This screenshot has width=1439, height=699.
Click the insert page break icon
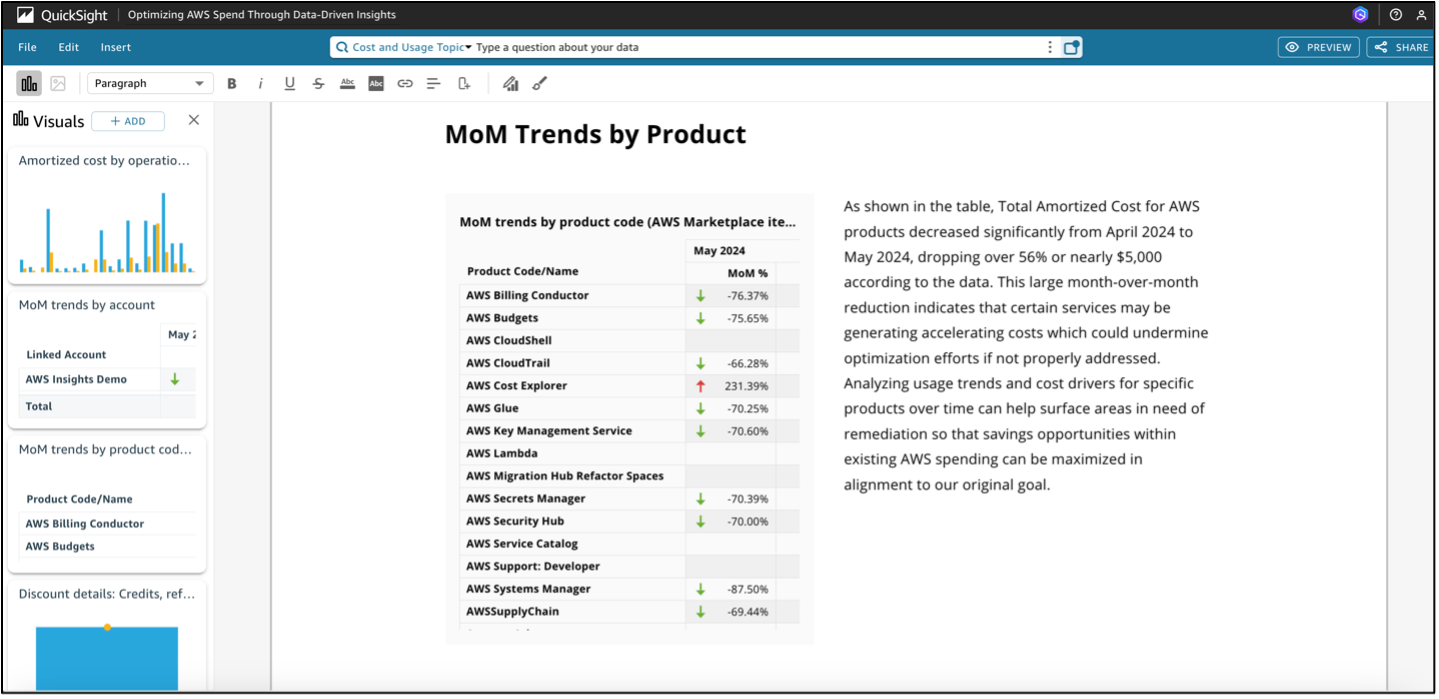[464, 84]
